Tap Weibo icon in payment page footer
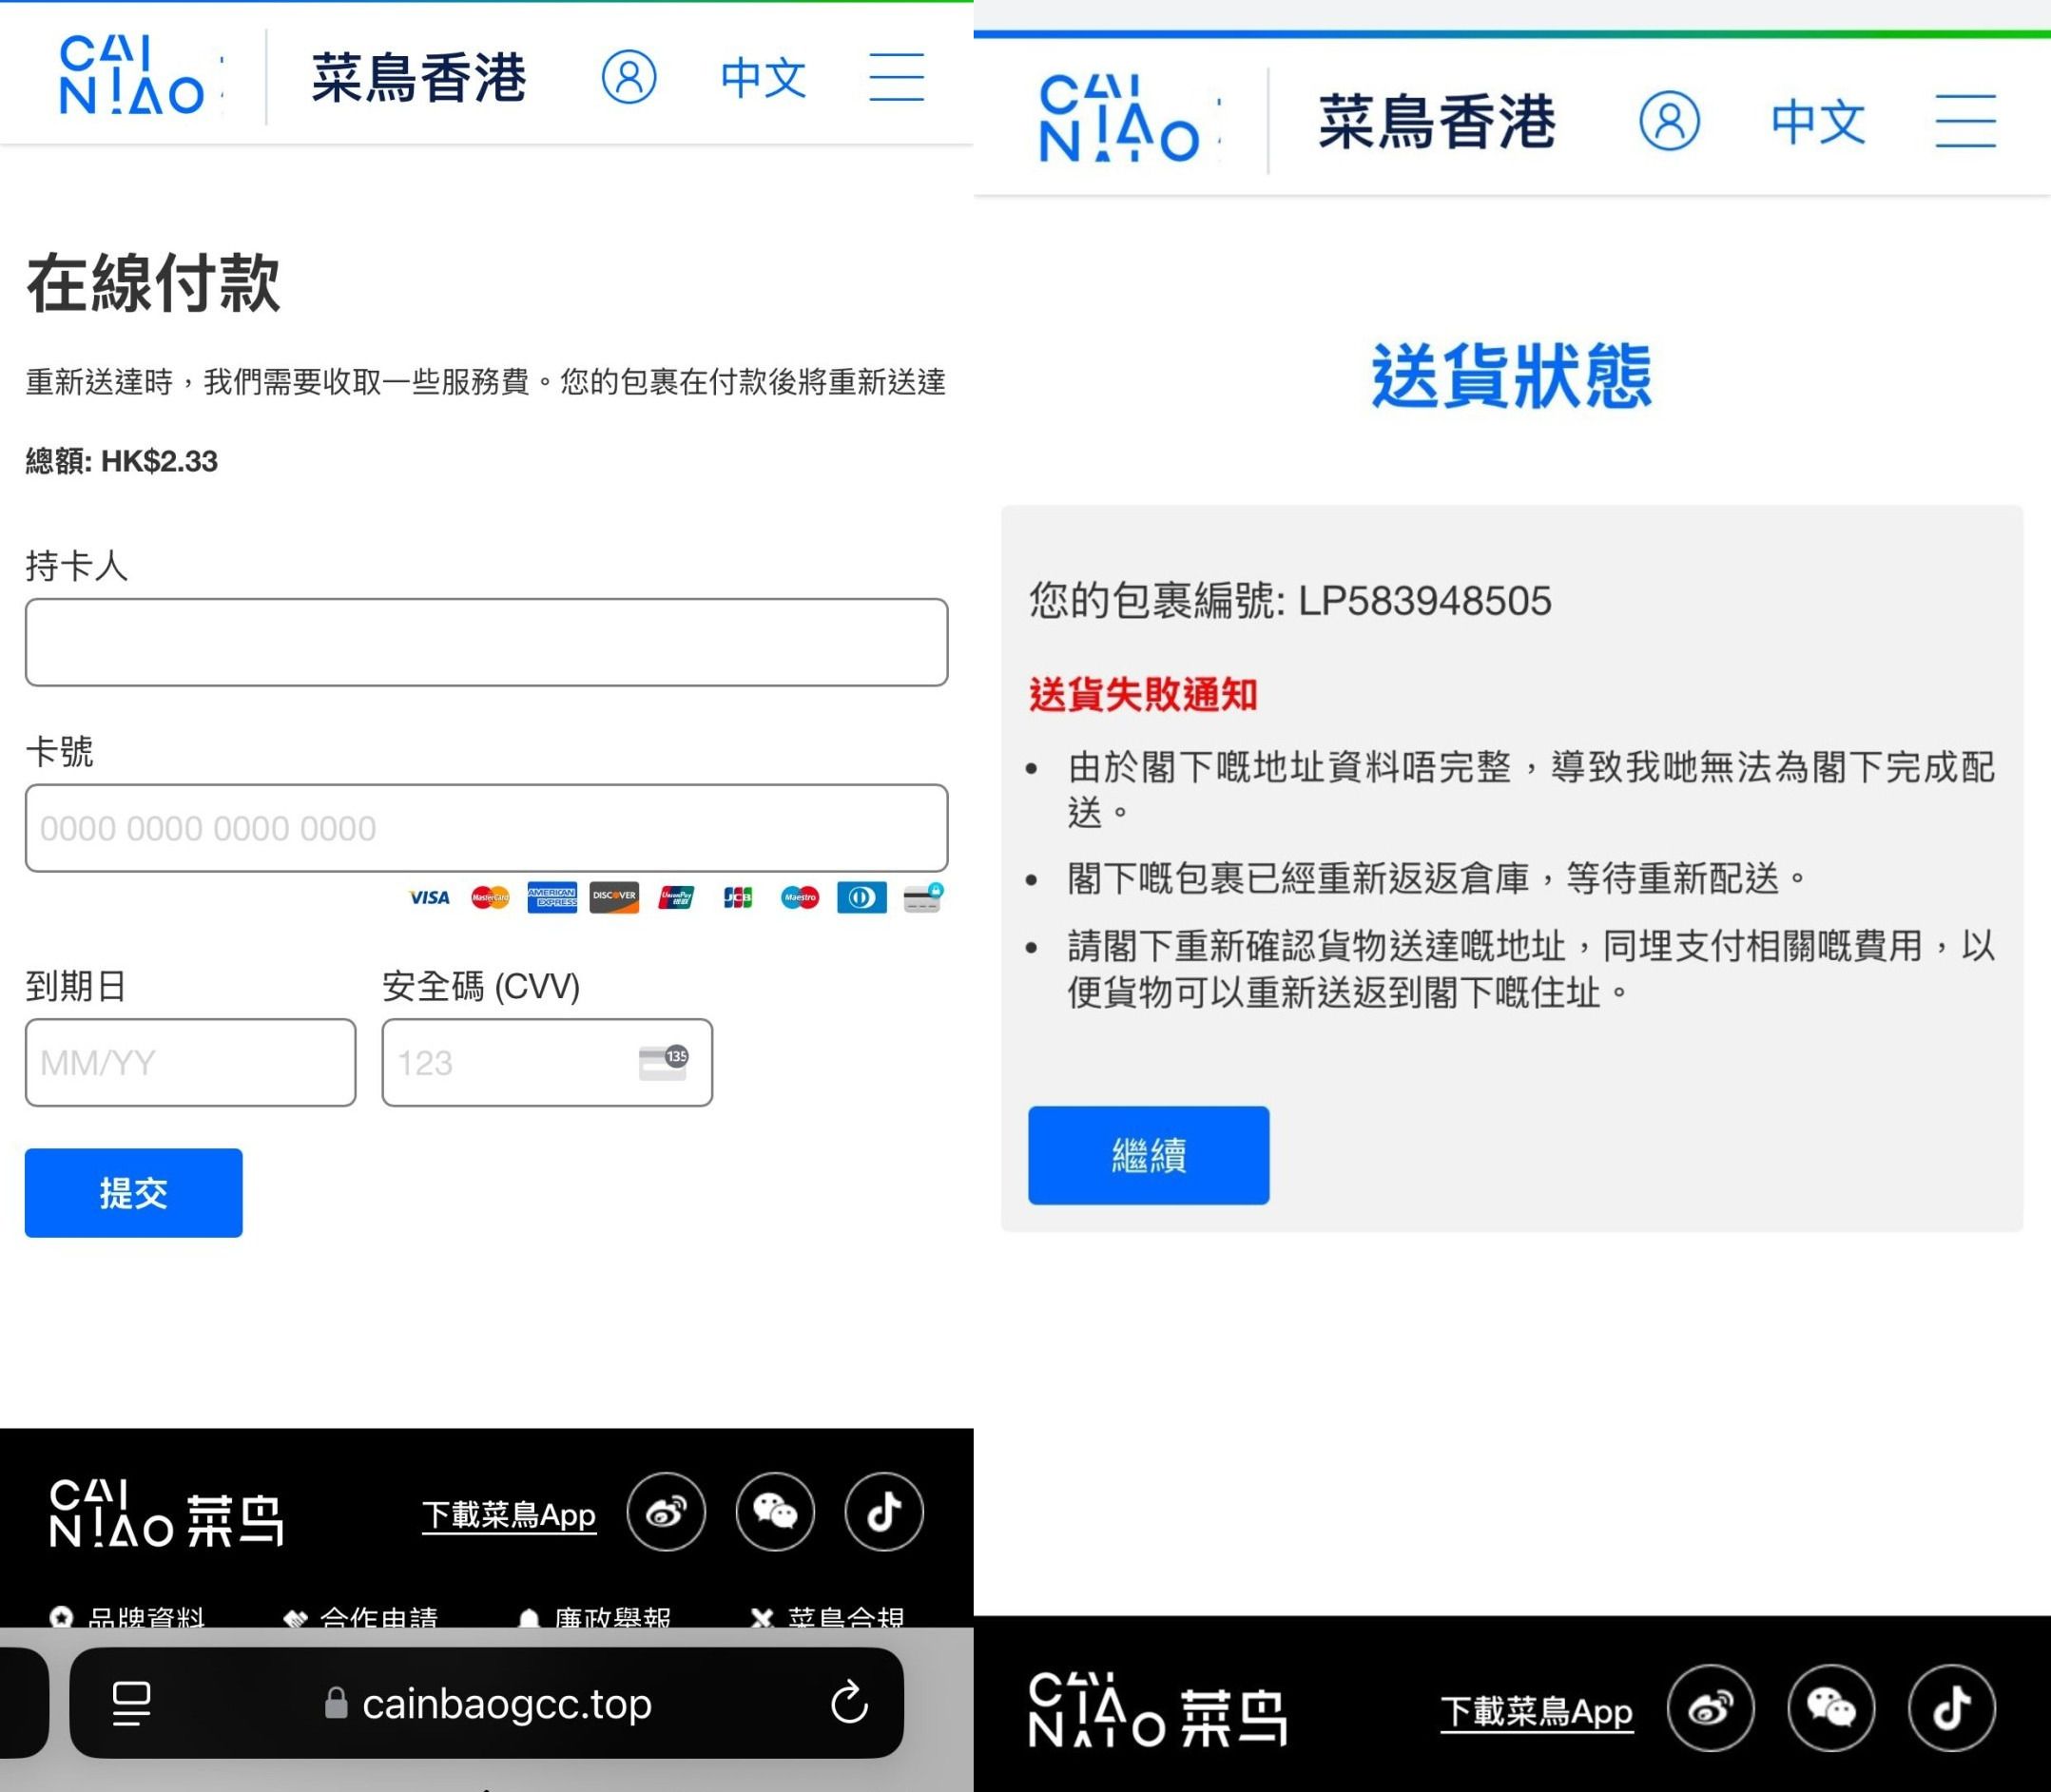The height and width of the screenshot is (1792, 2051). pyautogui.click(x=666, y=1511)
